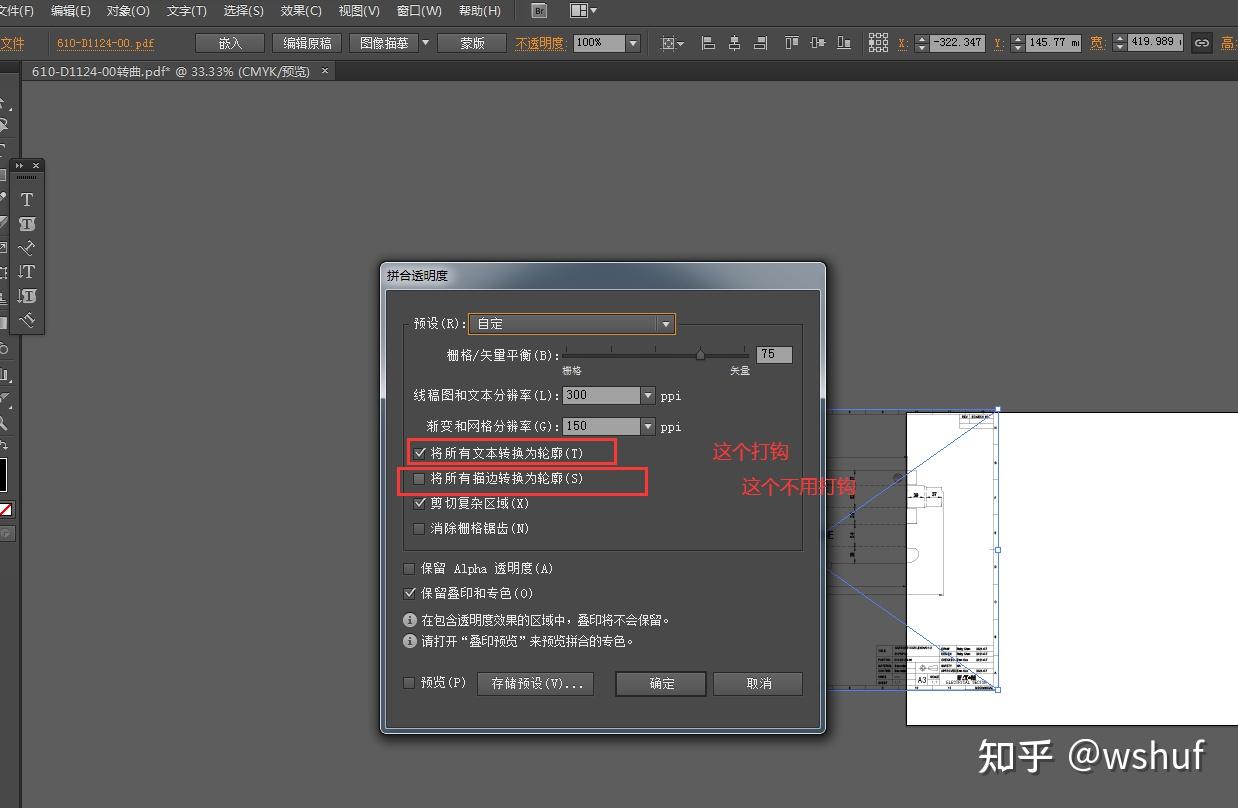Viewport: 1238px width, 808px height.
Task: Select the Vertical Type on a Path tool
Action: click(x=27, y=320)
